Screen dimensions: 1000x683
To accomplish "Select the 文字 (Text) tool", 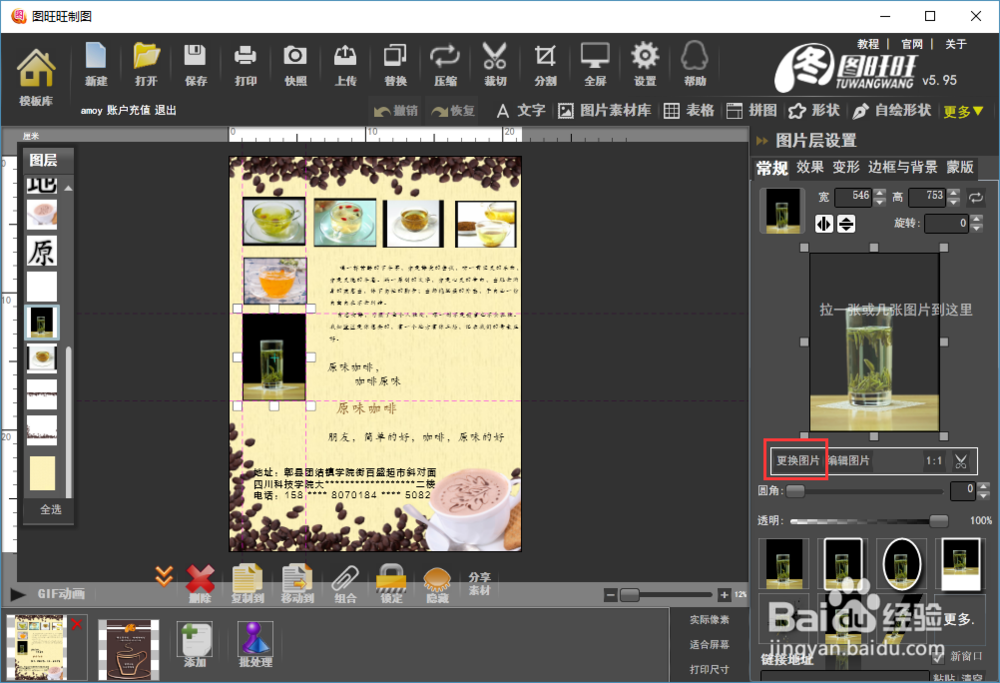I will 521,111.
